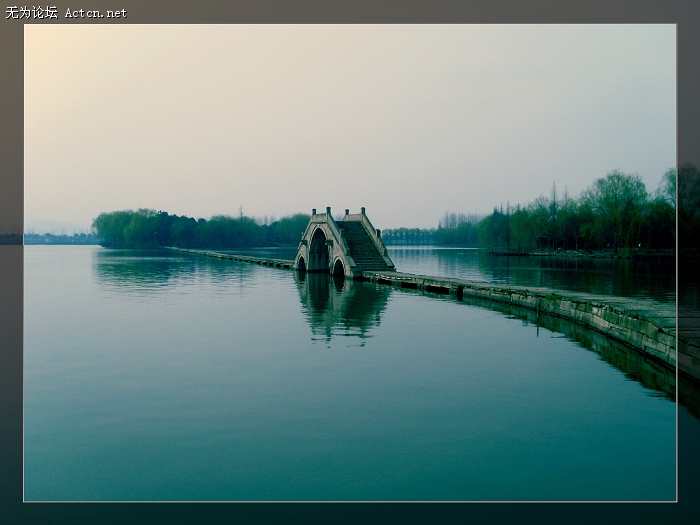The image size is (700, 525).
Task: Click the tall willow trees on the right
Action: (x=612, y=210)
